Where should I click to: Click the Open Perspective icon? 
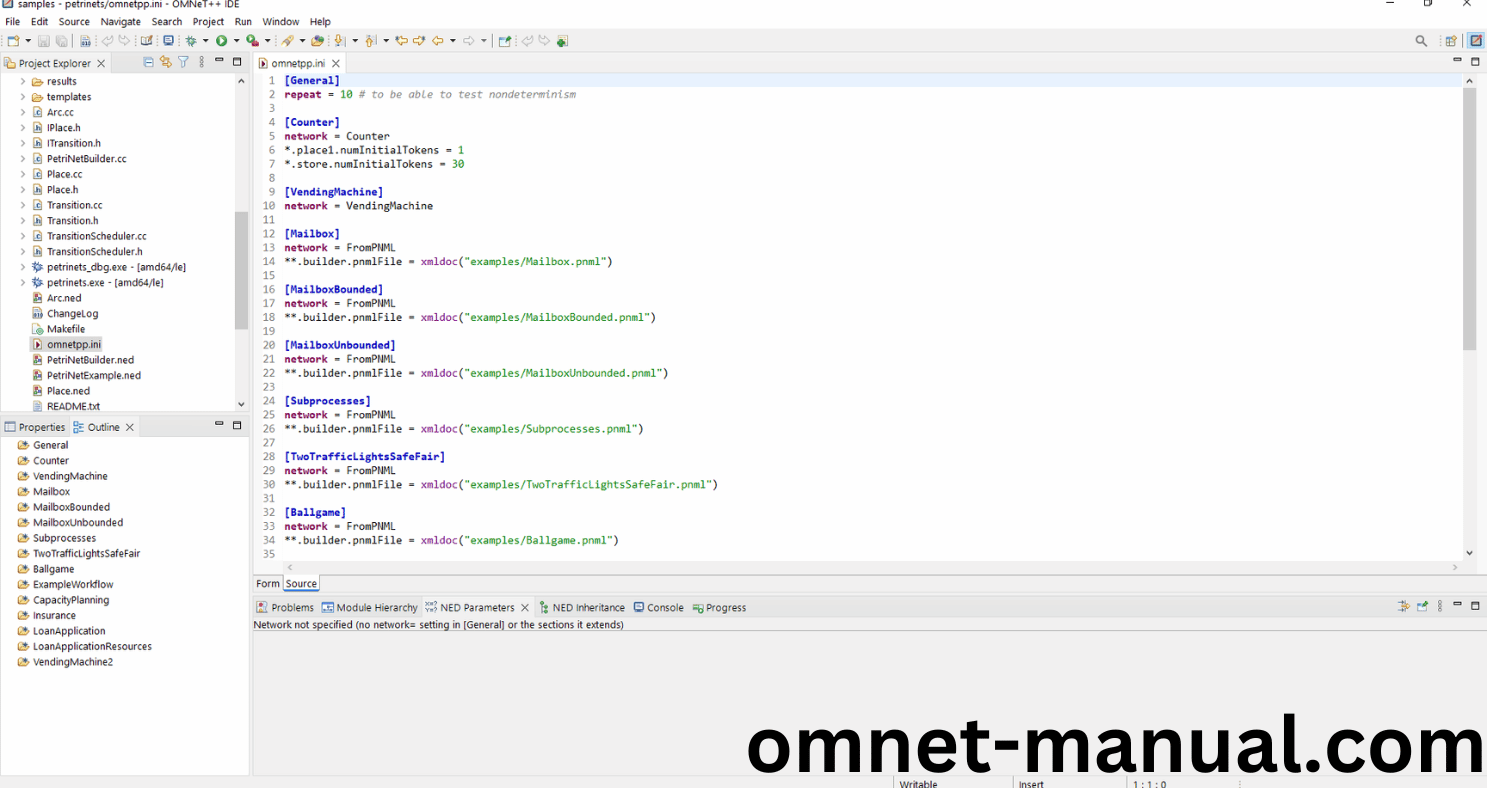click(1450, 41)
